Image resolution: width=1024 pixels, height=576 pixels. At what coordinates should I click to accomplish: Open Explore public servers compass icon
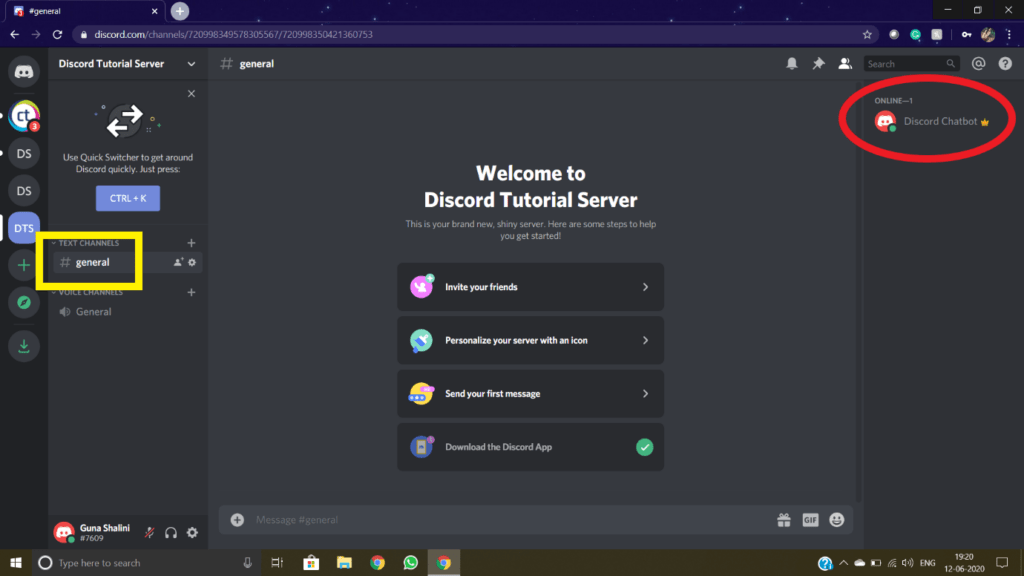[24, 302]
